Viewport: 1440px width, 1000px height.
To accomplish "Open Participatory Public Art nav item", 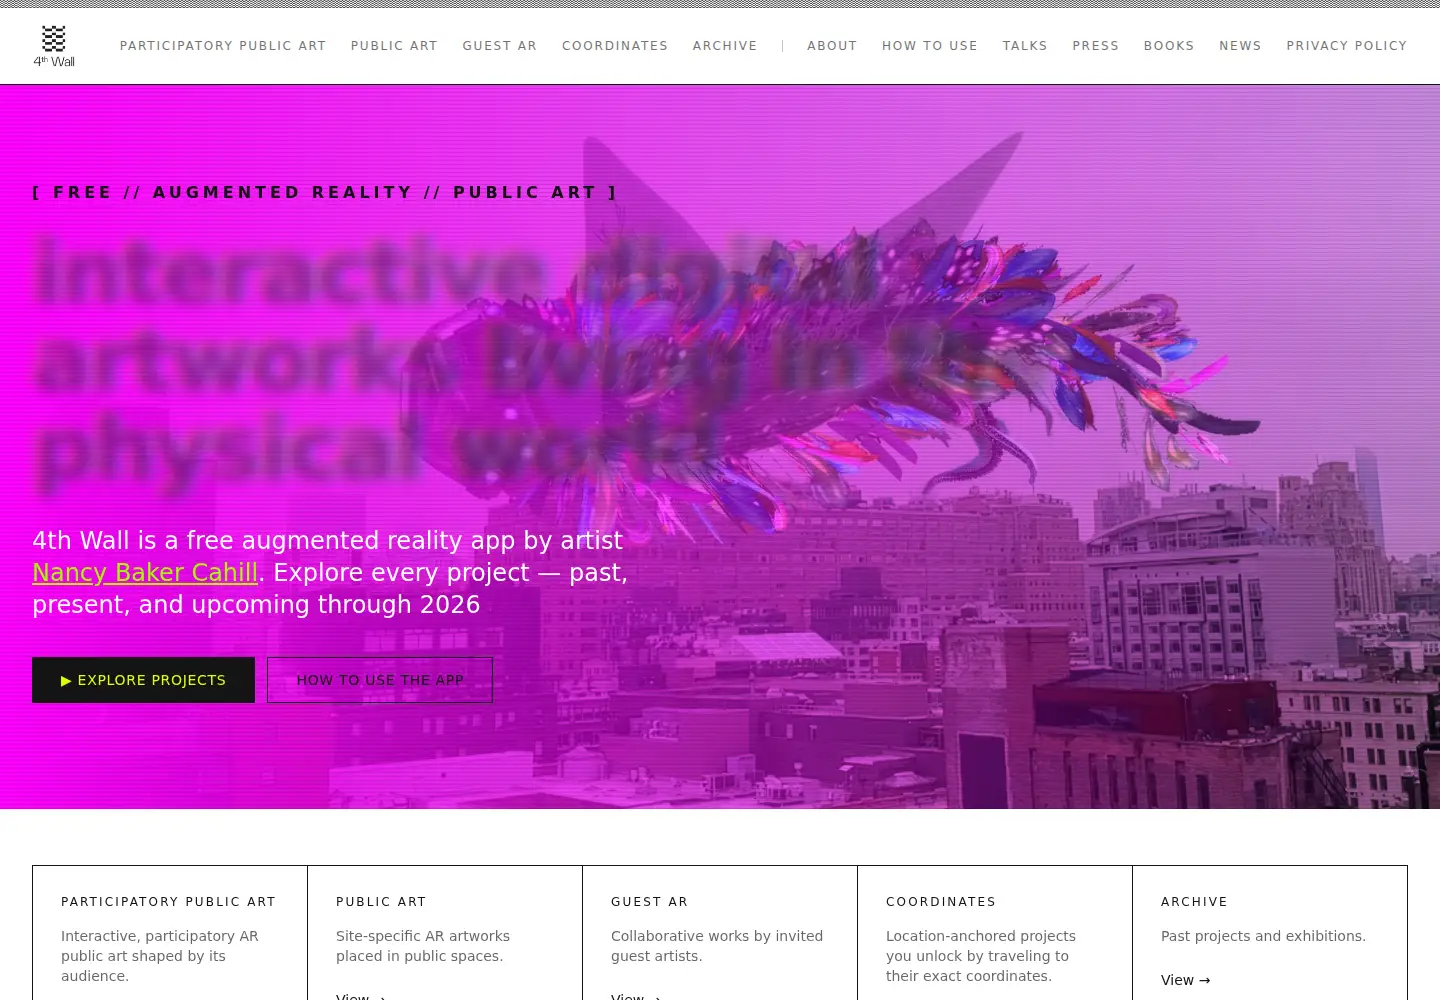I will 223,46.
